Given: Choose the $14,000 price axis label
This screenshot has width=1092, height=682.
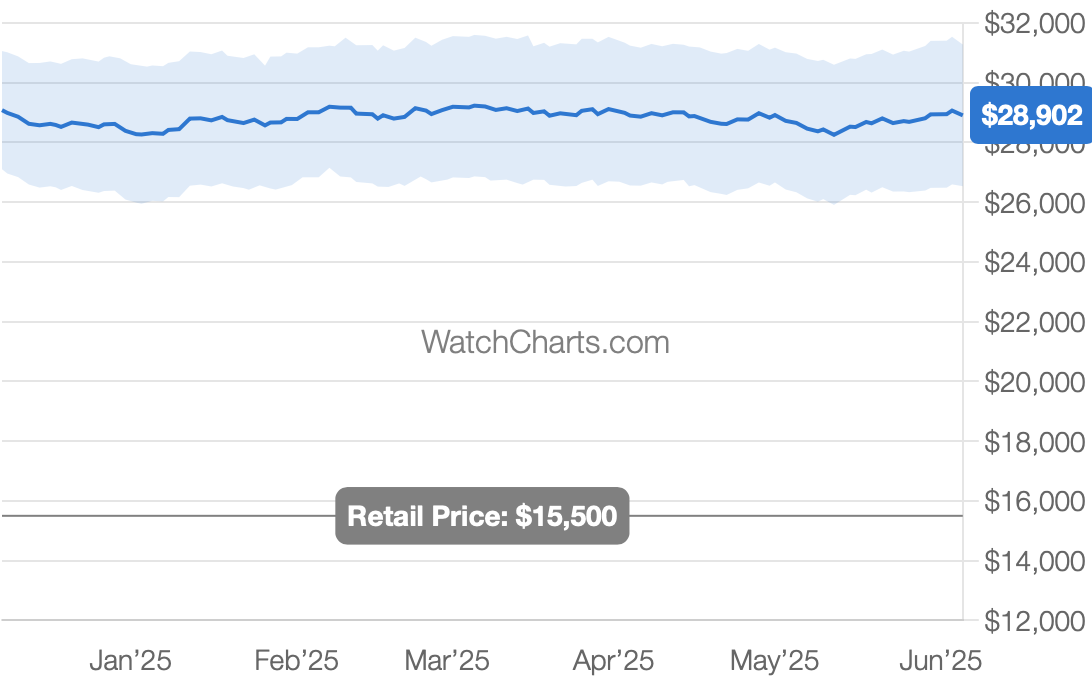Looking at the screenshot, I should [1034, 561].
